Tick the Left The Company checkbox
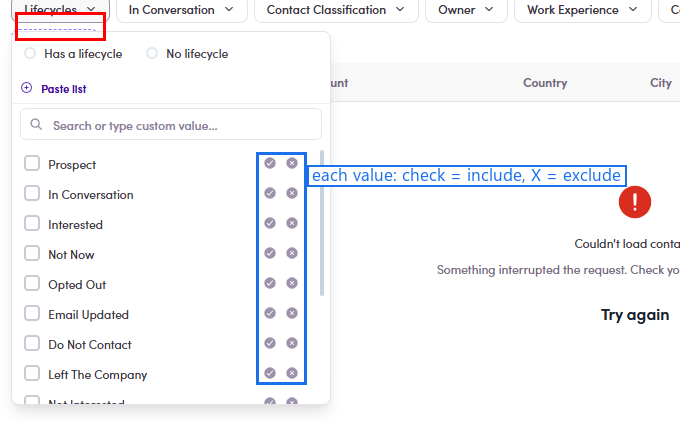Image resolution: width=680 pixels, height=422 pixels. [32, 373]
